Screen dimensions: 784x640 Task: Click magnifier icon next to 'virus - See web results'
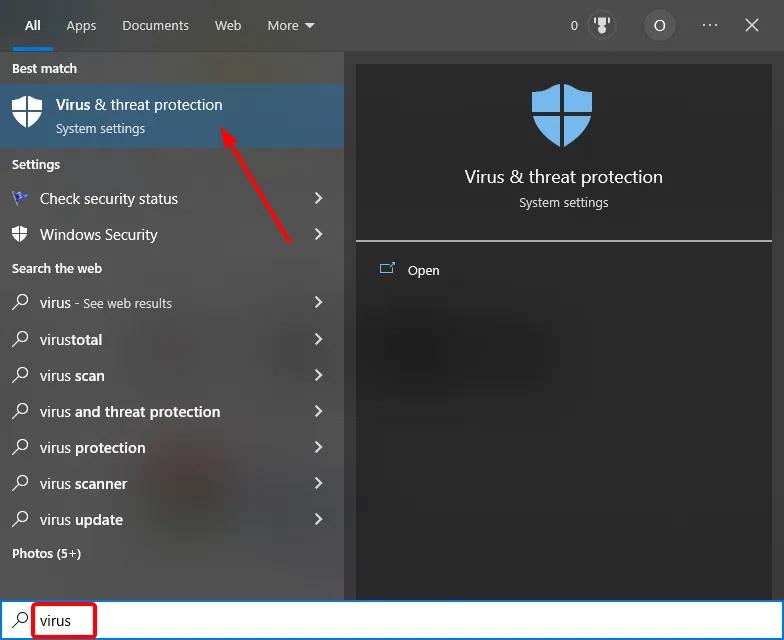pos(20,302)
